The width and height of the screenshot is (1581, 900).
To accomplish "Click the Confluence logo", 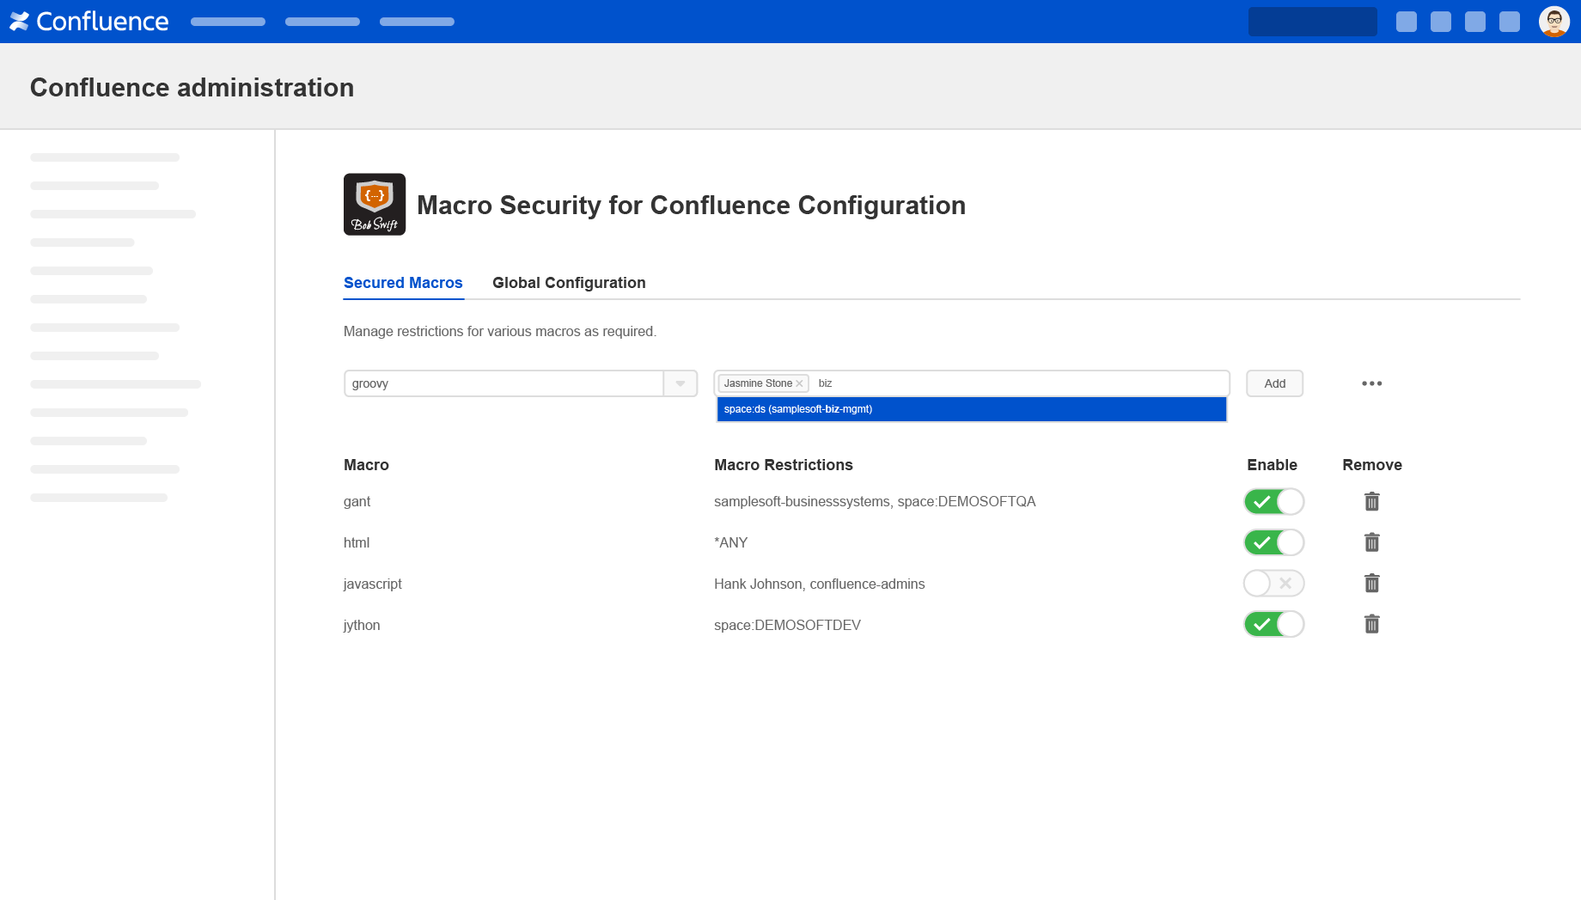I will point(89,21).
